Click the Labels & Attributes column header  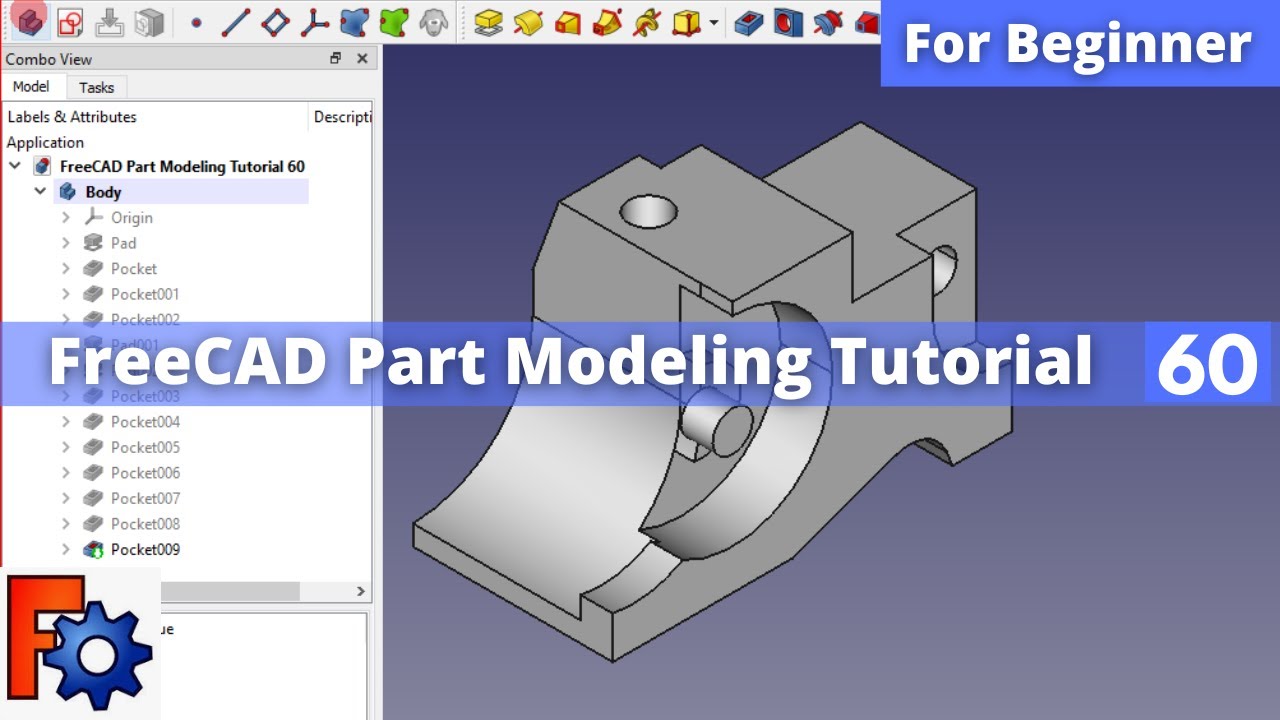click(72, 117)
